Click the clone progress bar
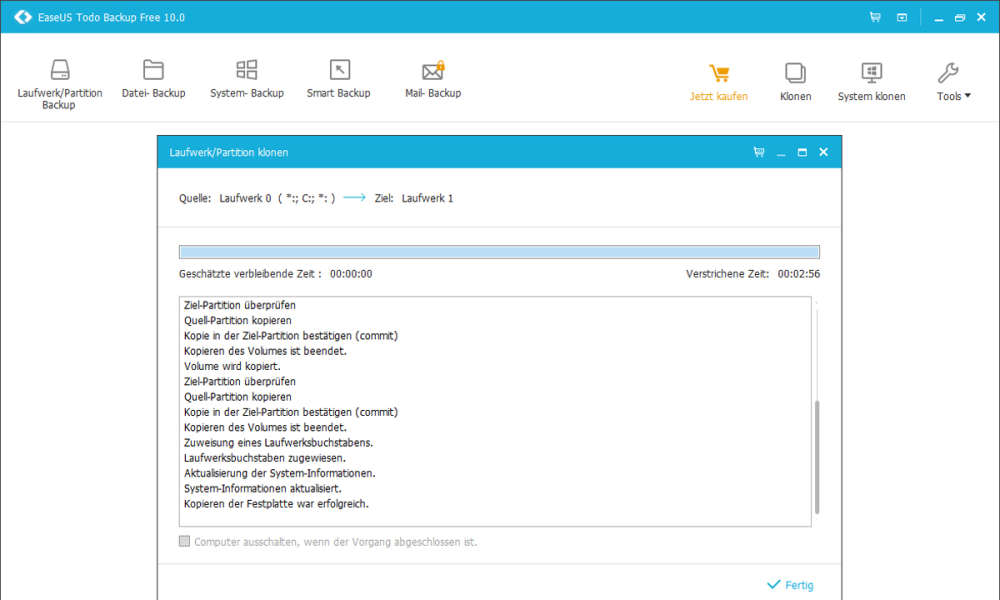This screenshot has height=600, width=1000. click(x=499, y=252)
